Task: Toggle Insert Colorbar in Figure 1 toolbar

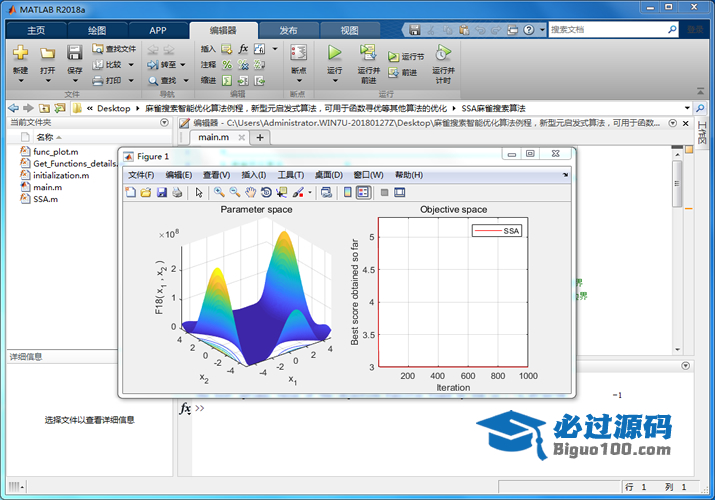Action: [347, 192]
